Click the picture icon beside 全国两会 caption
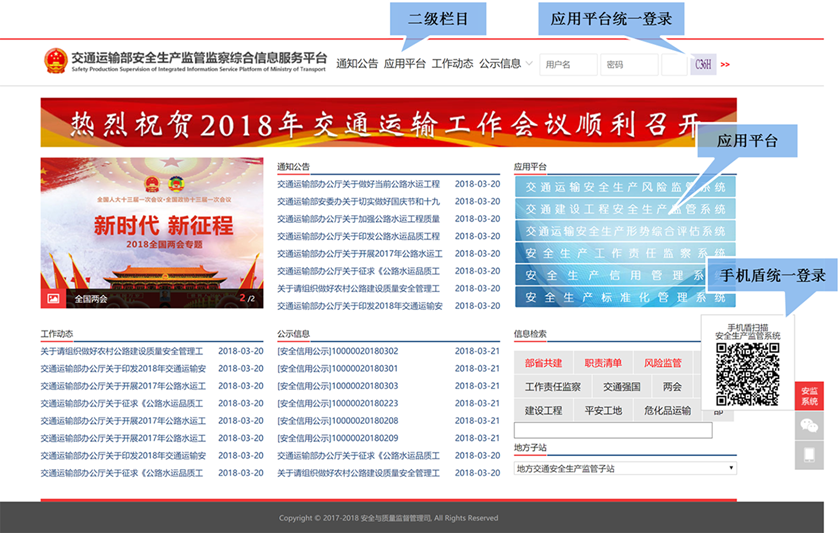Screen dimensions: 840x533 [x=53, y=299]
